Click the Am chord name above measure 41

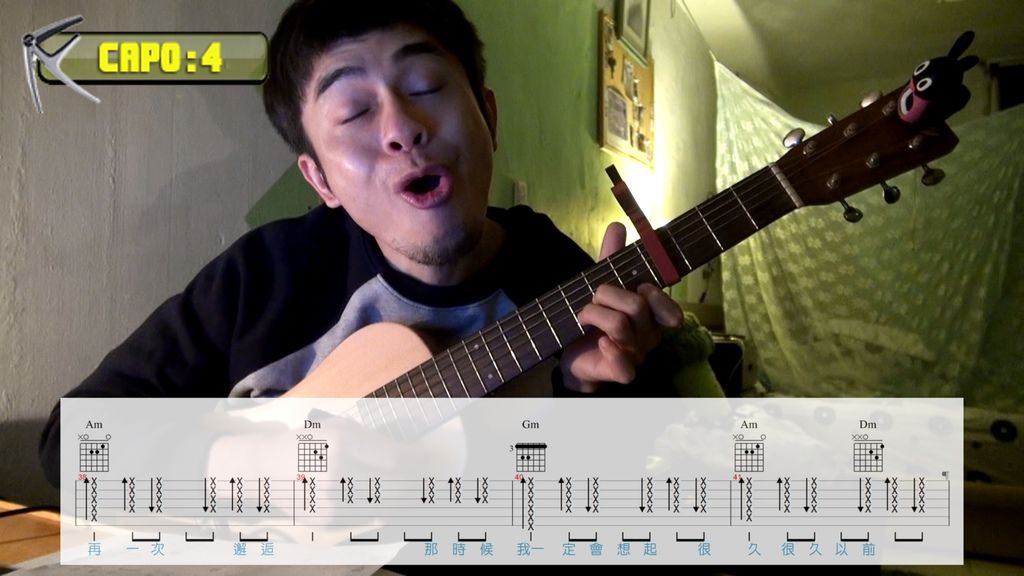(x=748, y=424)
